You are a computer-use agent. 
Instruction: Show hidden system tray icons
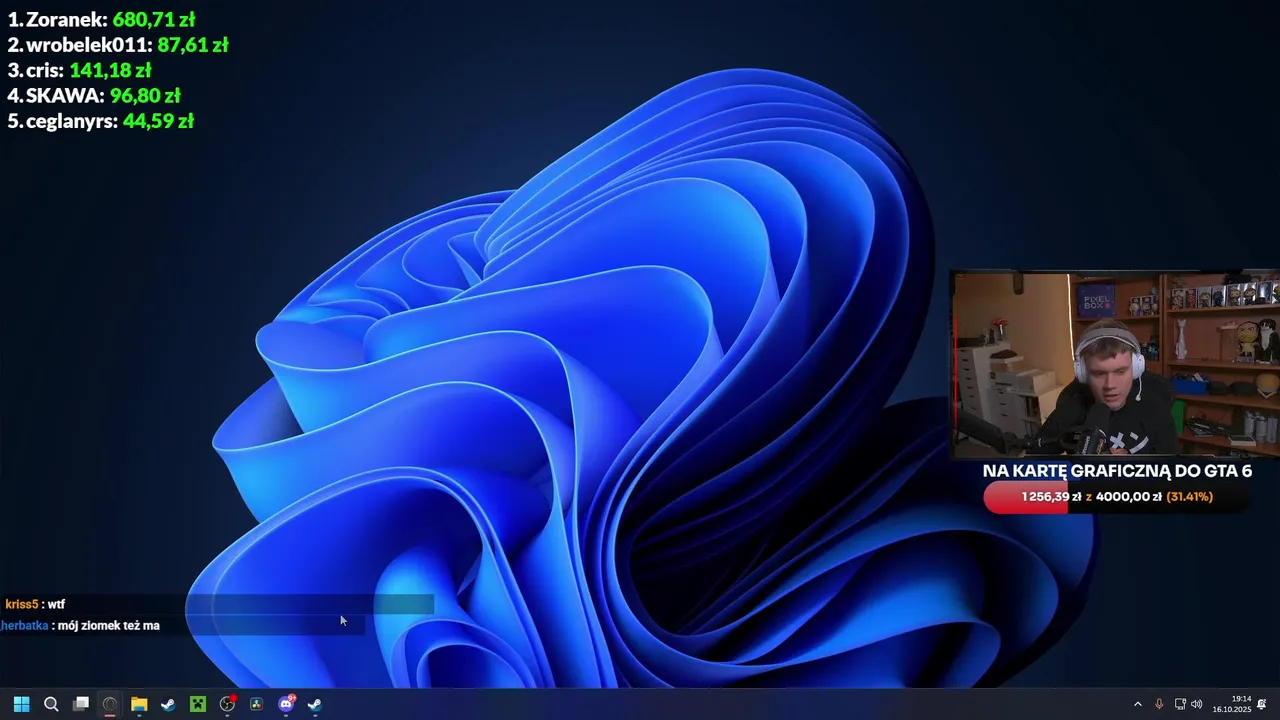(1137, 704)
